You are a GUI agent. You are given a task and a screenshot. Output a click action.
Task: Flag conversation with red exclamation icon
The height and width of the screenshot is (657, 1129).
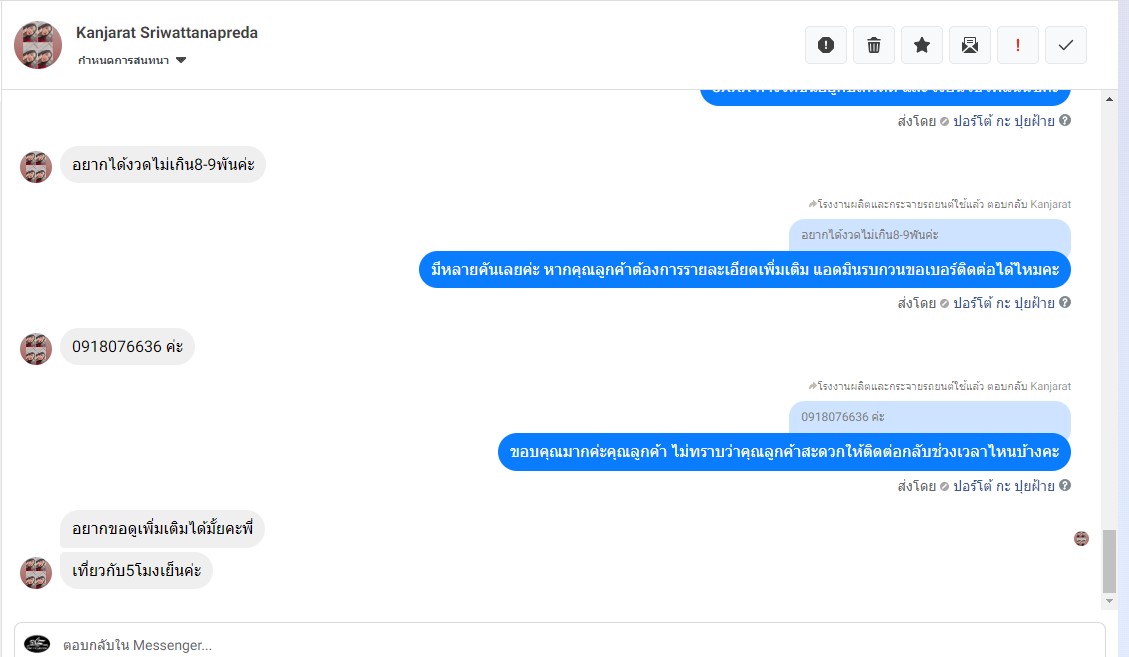click(1017, 45)
